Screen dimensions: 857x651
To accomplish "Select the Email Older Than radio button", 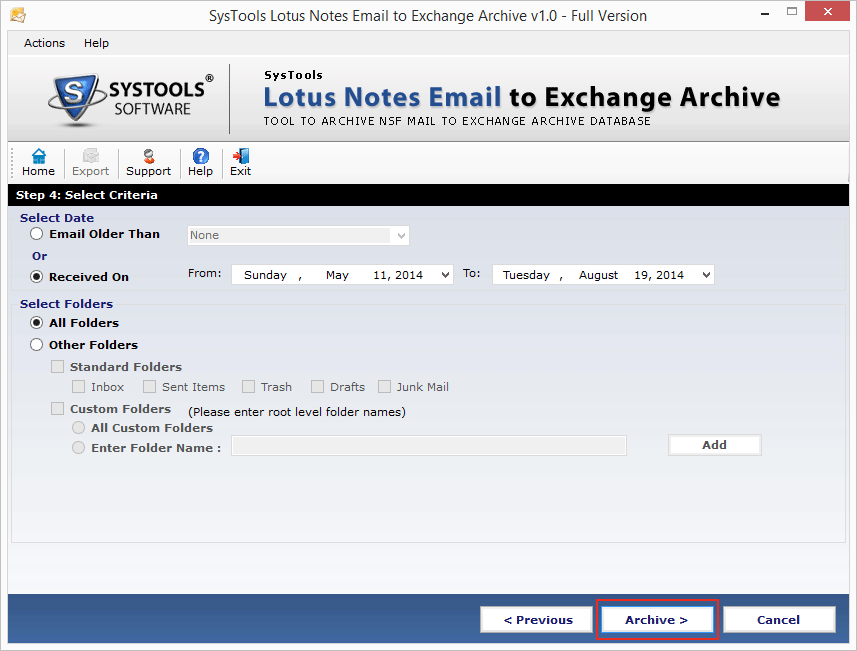I will pos(36,234).
